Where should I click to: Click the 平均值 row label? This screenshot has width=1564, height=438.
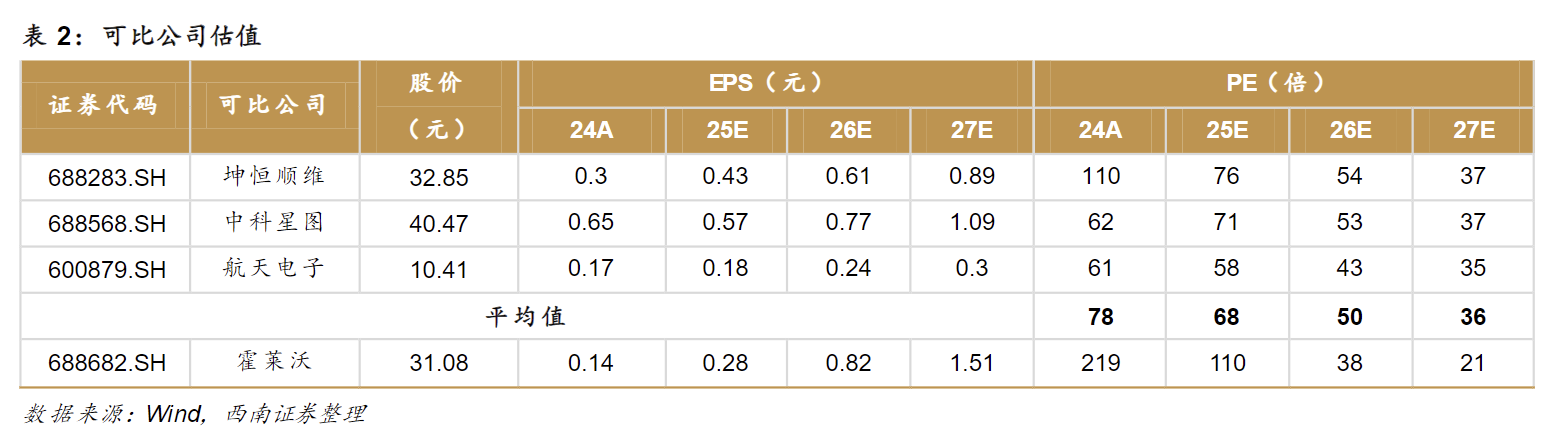tap(526, 317)
